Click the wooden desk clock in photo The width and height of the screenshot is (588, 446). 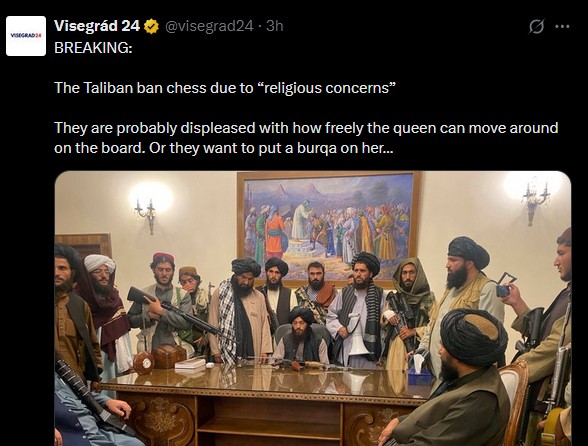point(144,363)
